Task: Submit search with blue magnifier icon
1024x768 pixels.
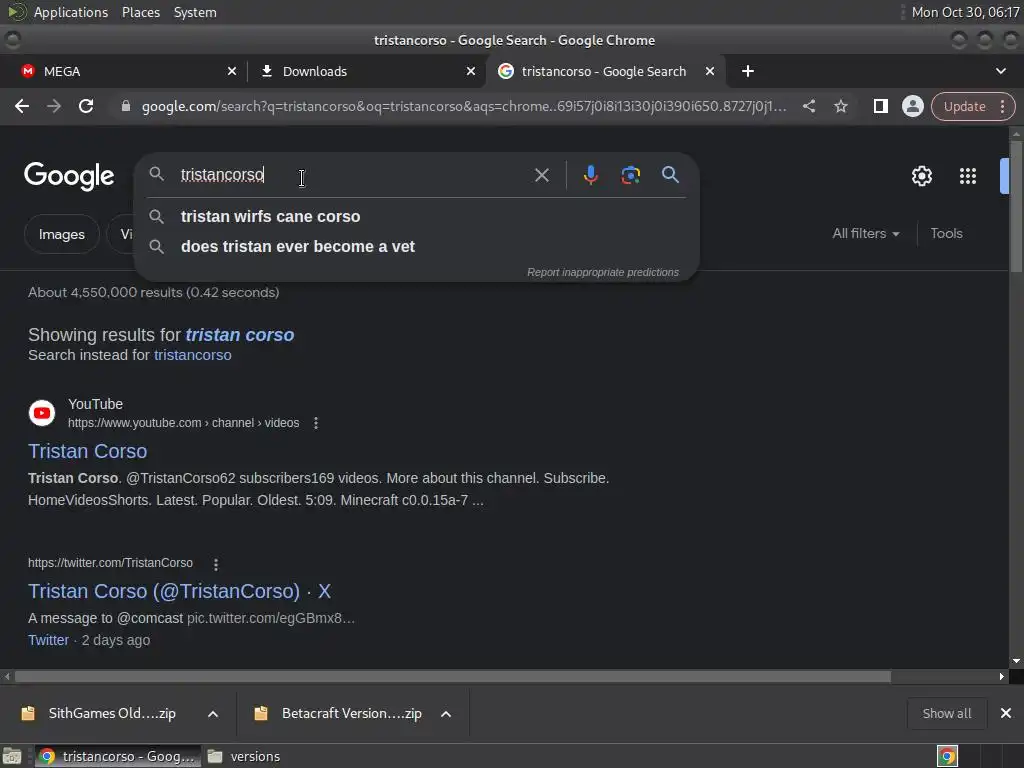Action: point(670,175)
